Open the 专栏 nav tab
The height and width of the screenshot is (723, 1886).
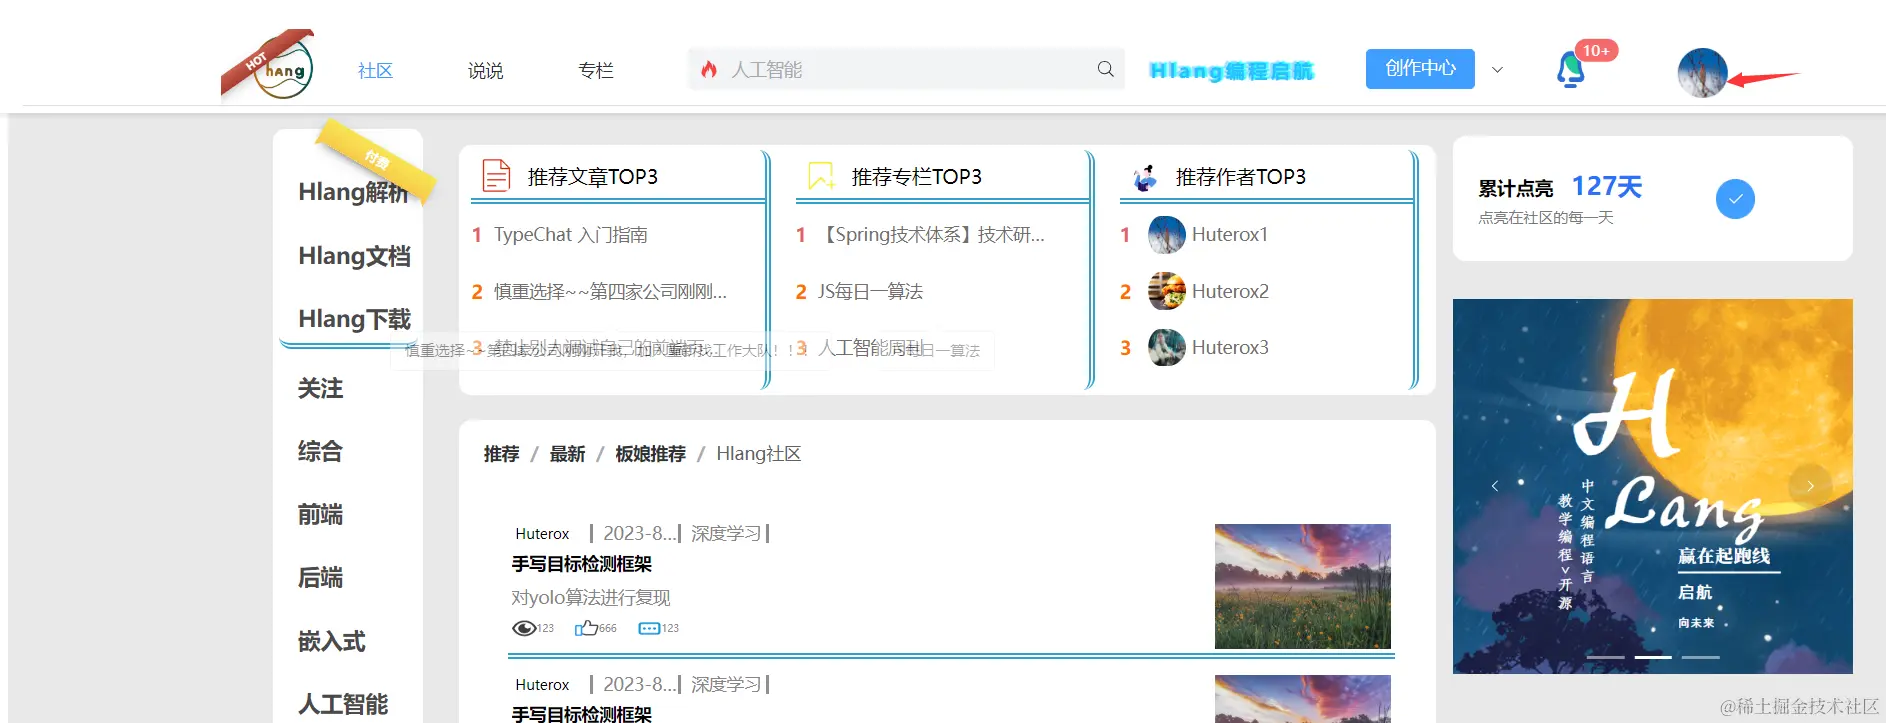point(595,71)
